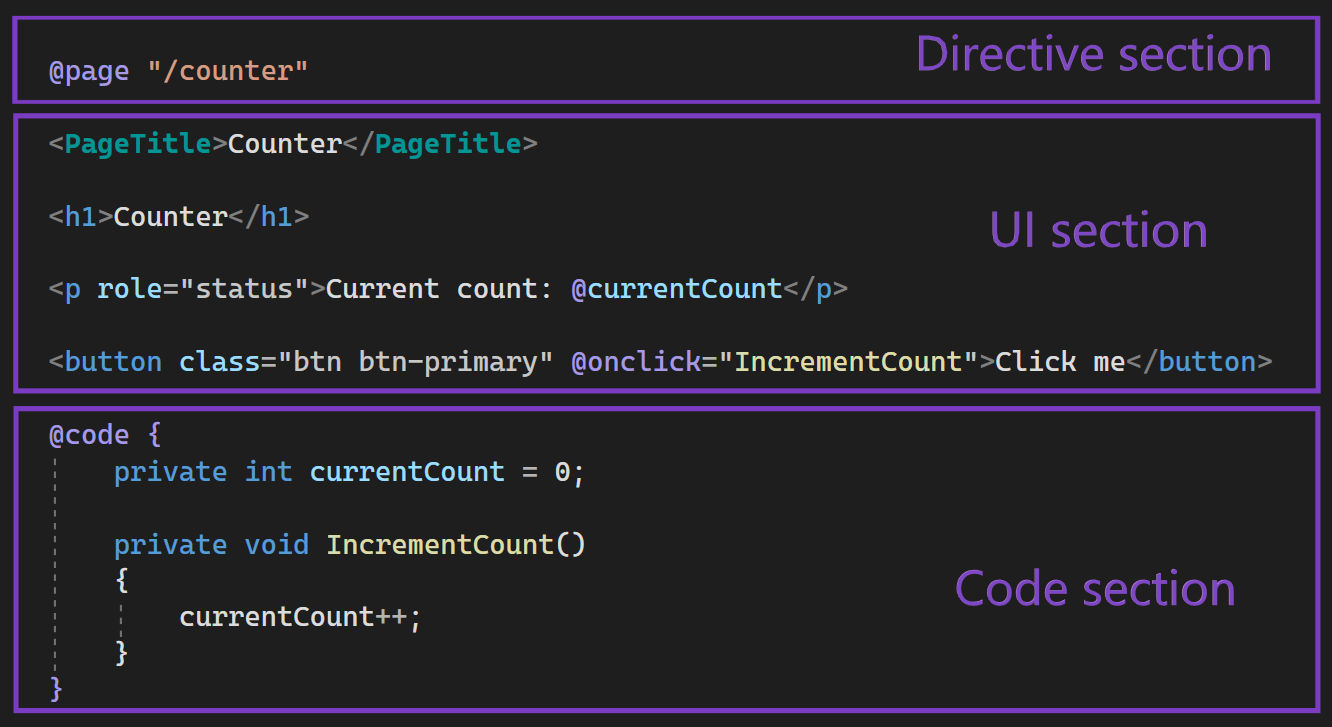
Task: Click the @code block keyword
Action: tap(89, 435)
